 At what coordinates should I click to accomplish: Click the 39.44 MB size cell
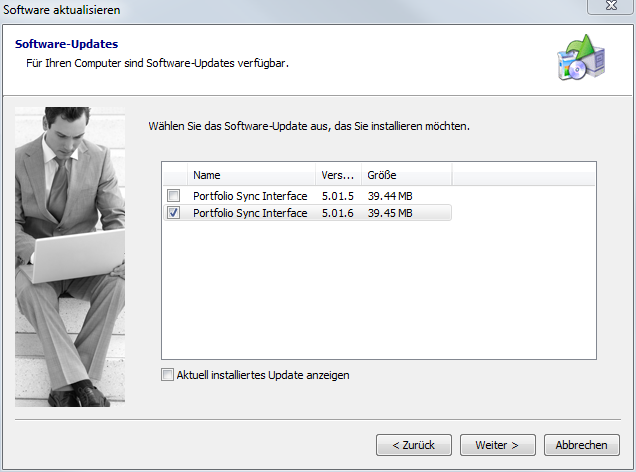coord(390,196)
